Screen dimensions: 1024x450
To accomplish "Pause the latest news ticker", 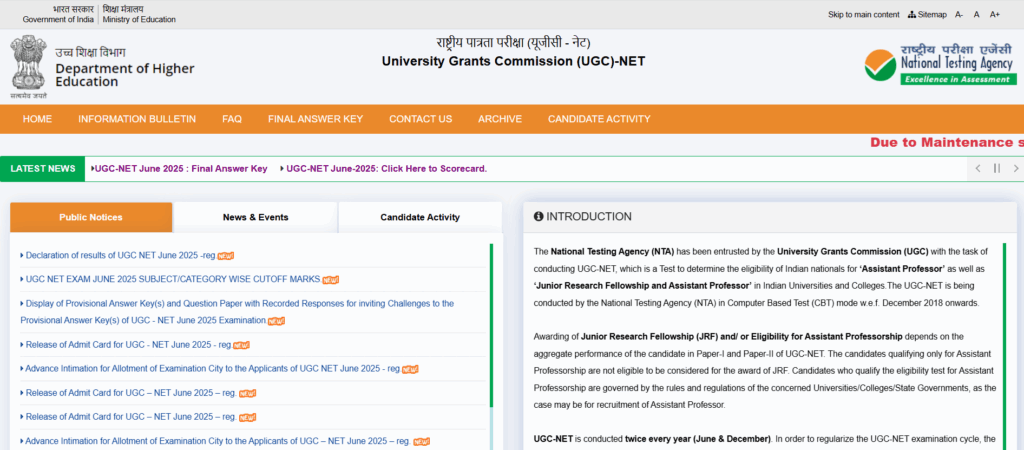I will 996,169.
